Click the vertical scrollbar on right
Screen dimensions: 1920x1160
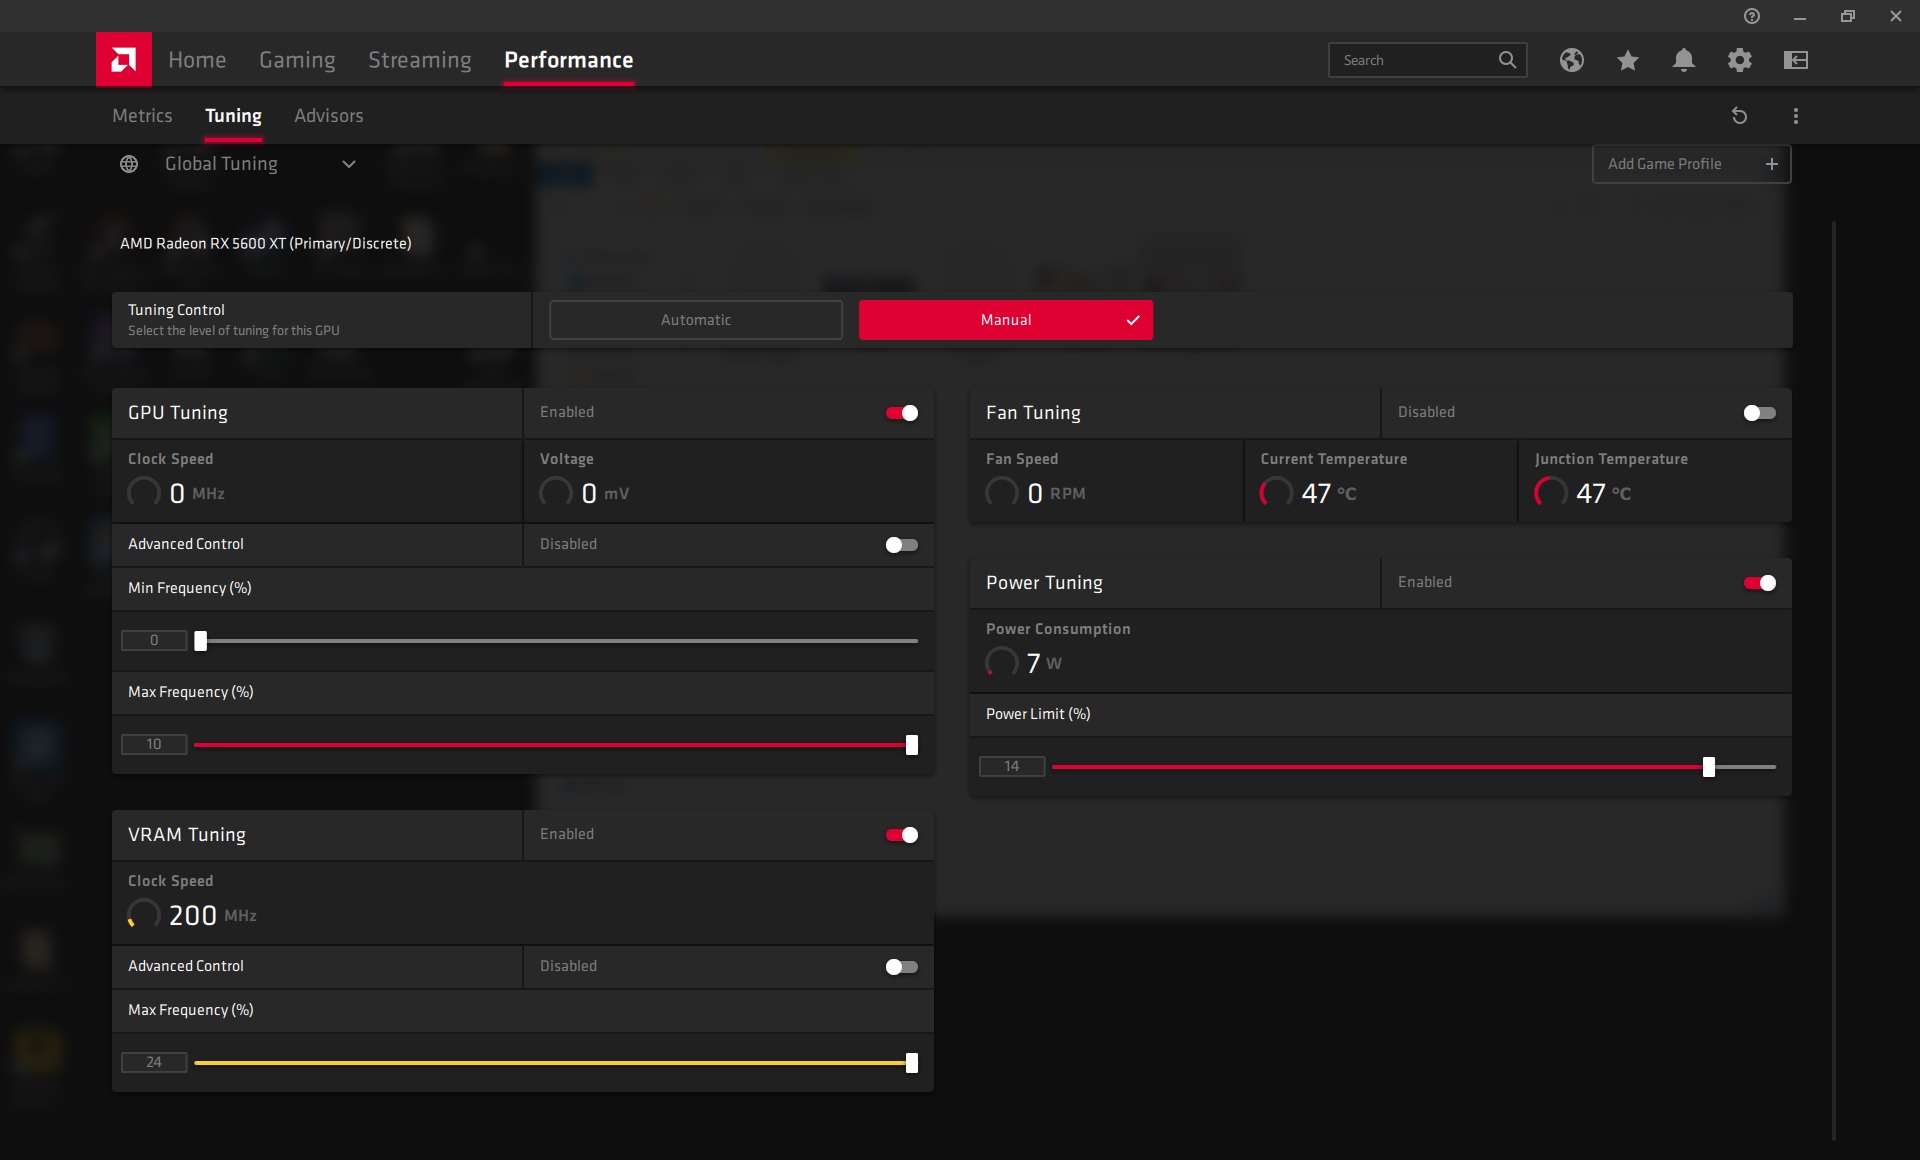click(x=1834, y=680)
